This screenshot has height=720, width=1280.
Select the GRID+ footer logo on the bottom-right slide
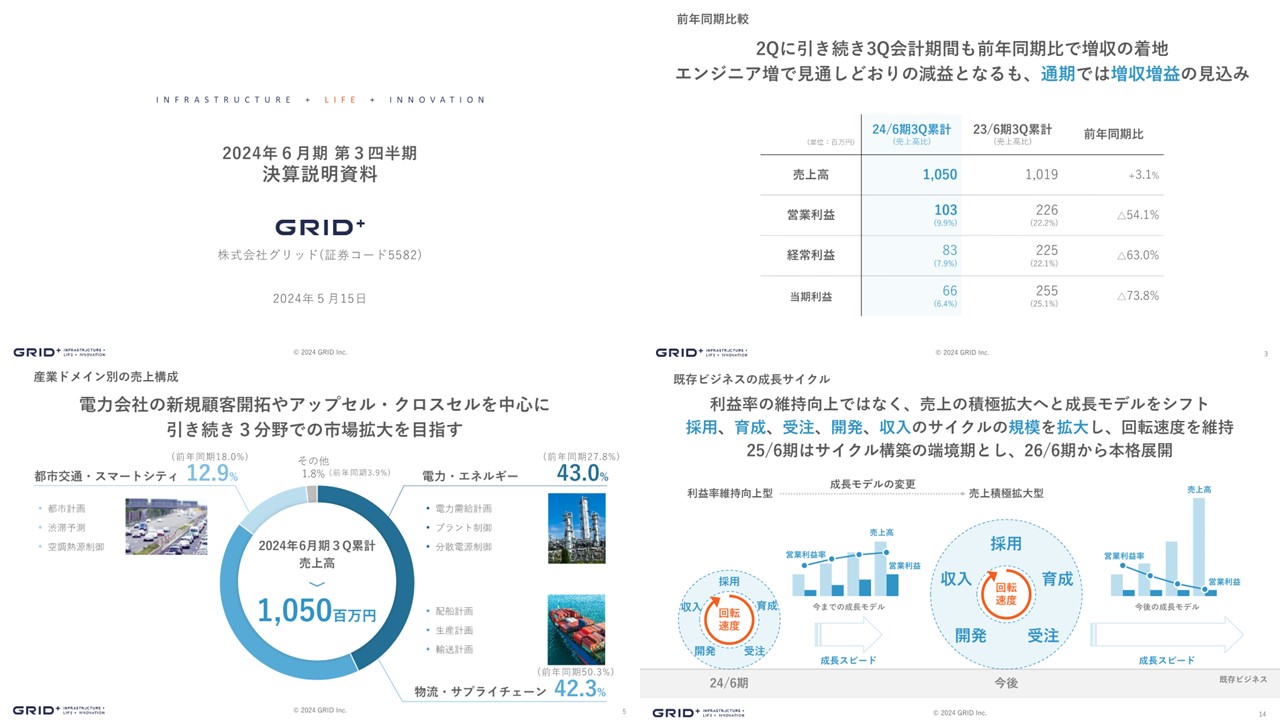(701, 713)
